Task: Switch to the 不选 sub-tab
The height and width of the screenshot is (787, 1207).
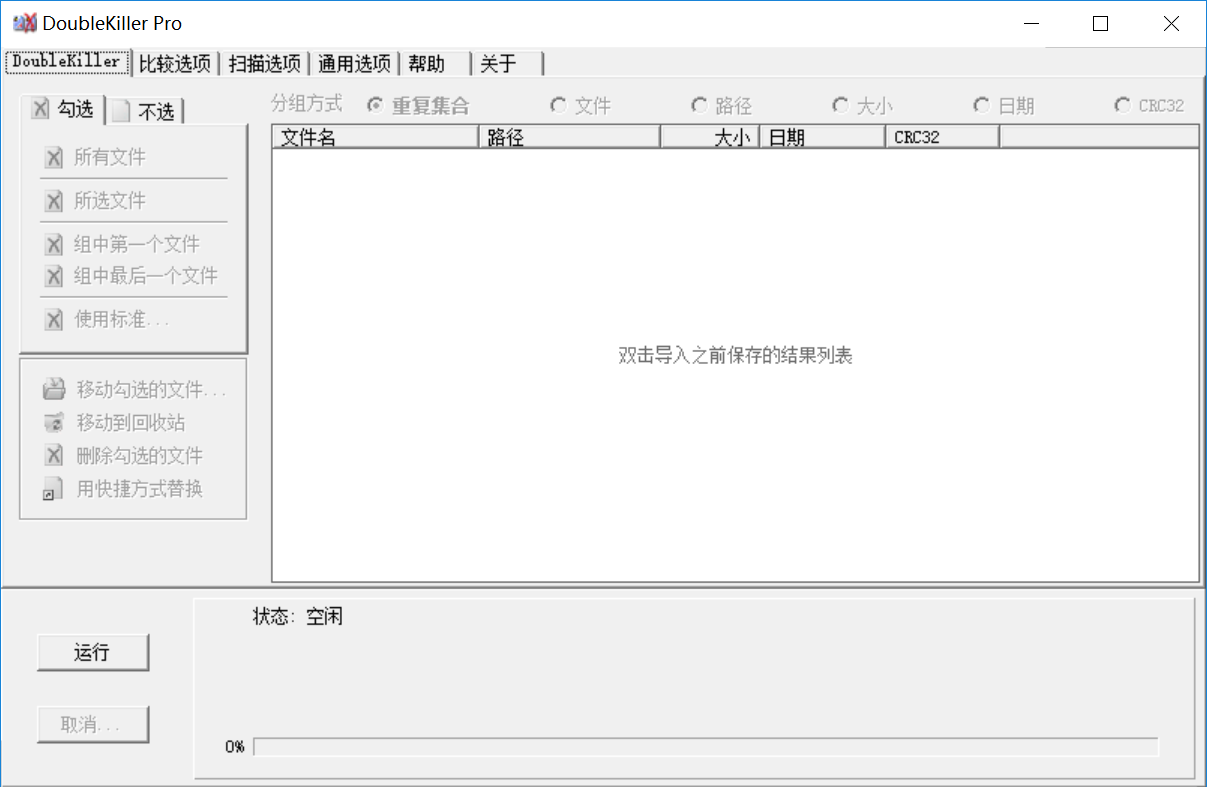Action: [x=146, y=112]
